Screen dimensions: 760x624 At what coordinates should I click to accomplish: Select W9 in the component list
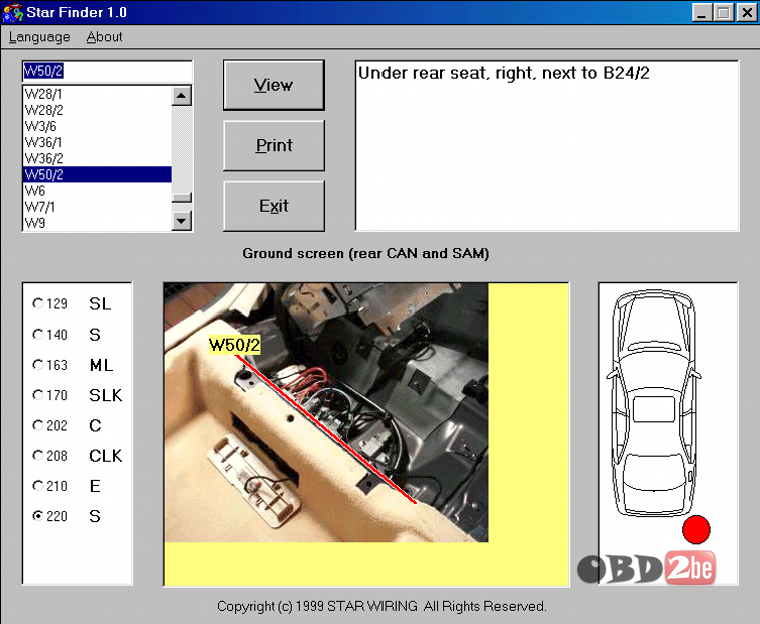[97, 223]
